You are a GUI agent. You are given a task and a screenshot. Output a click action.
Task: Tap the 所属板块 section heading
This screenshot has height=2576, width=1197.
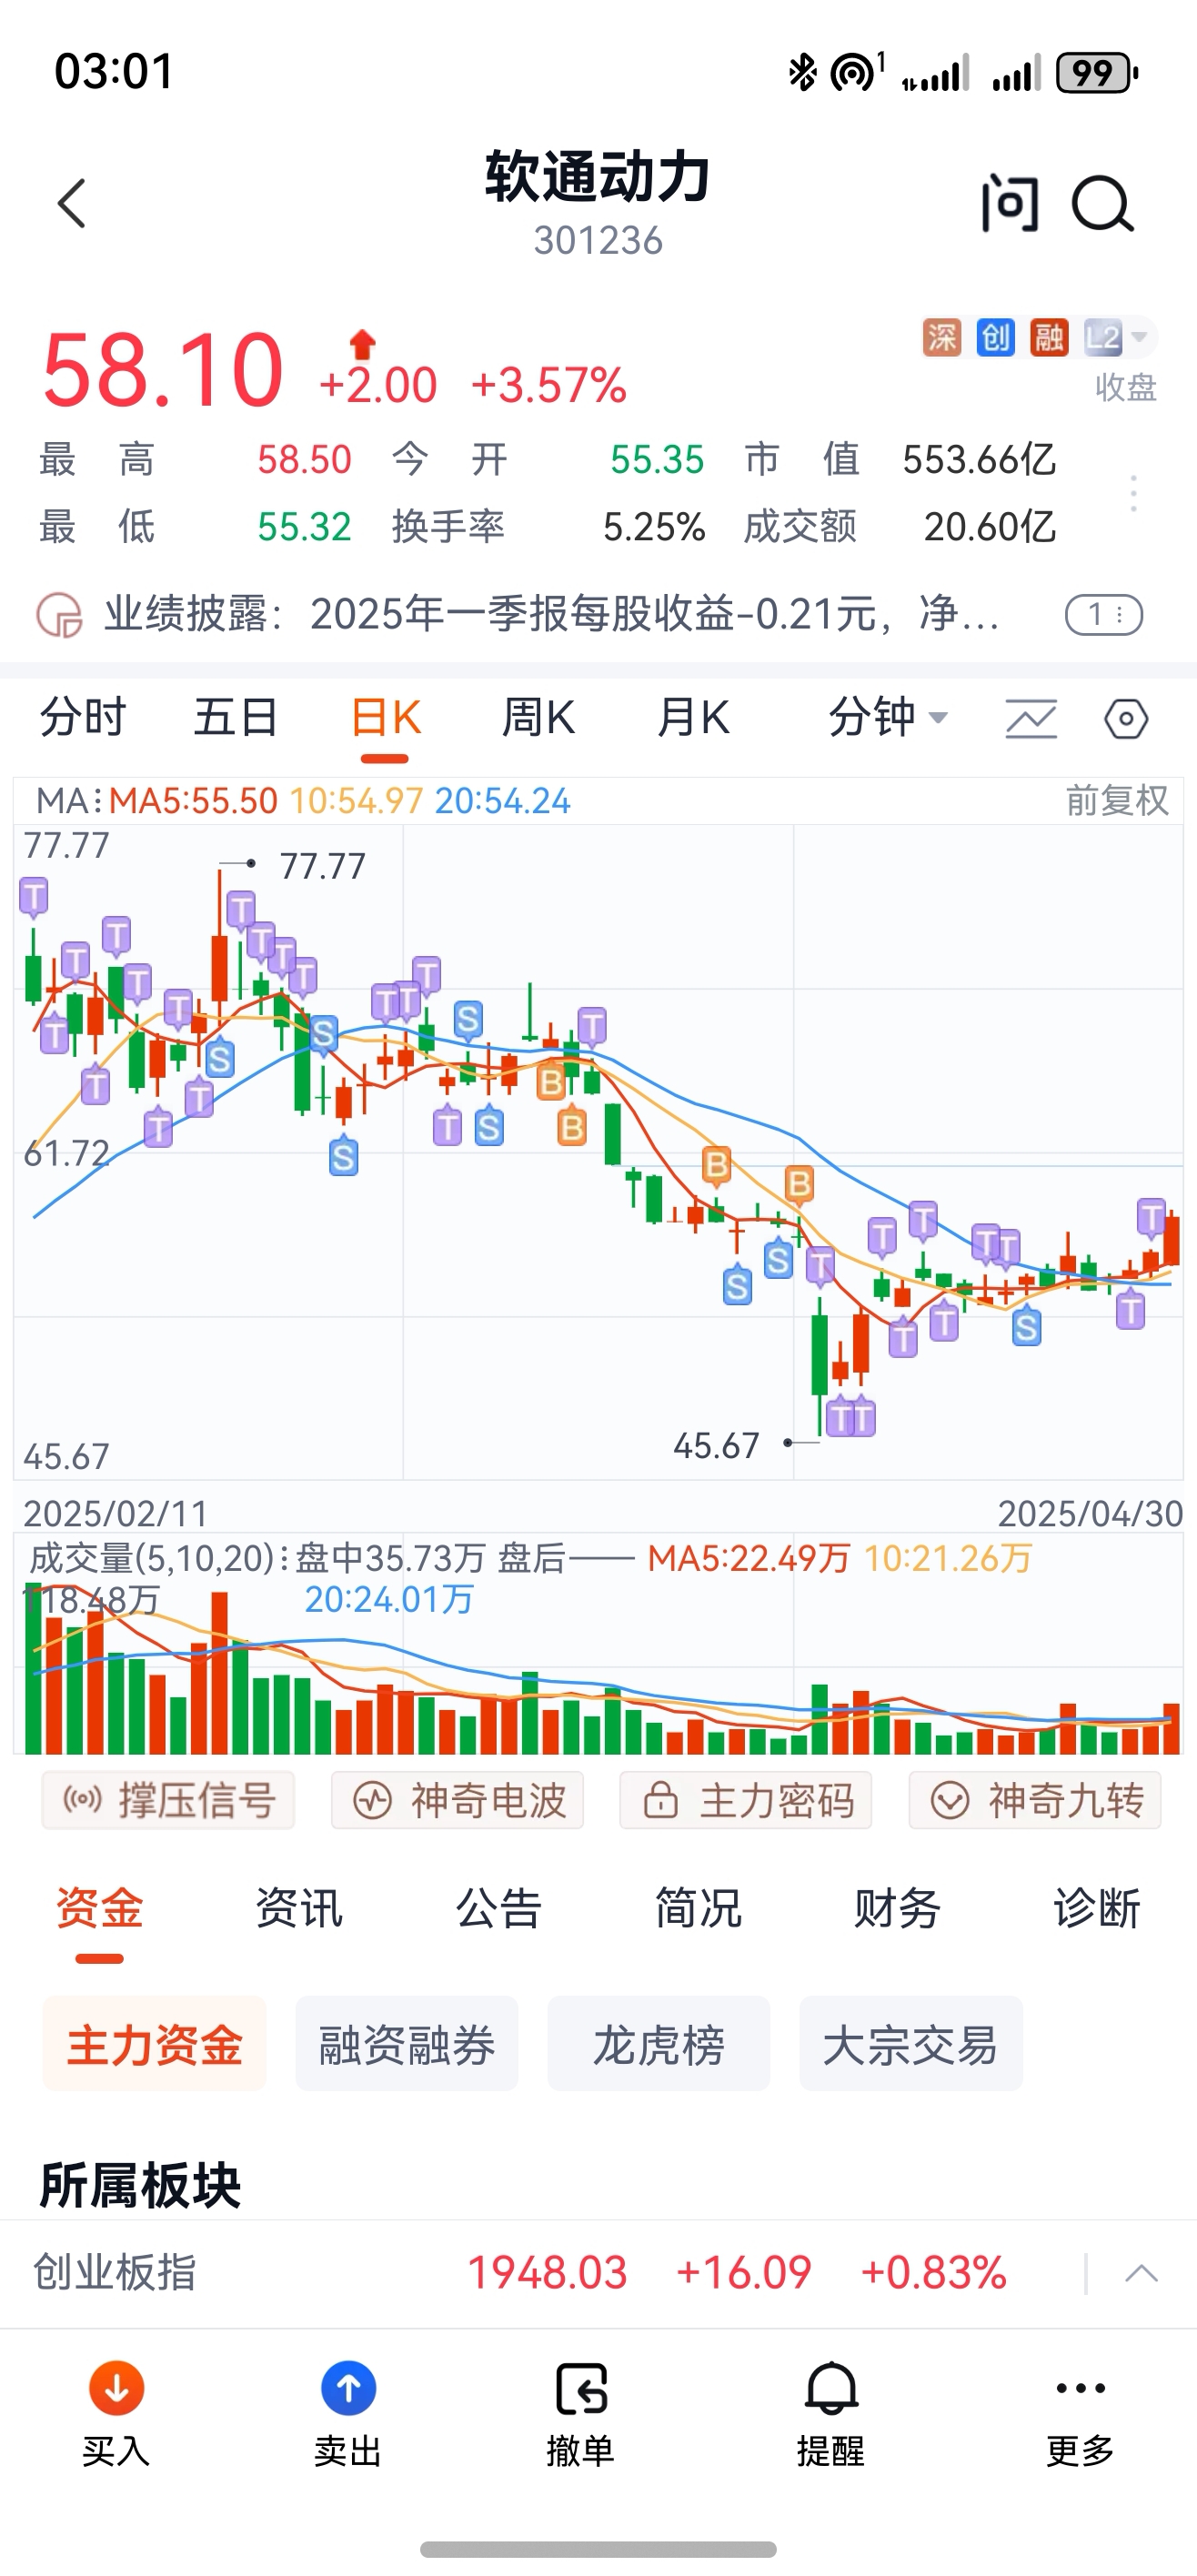tap(140, 2186)
